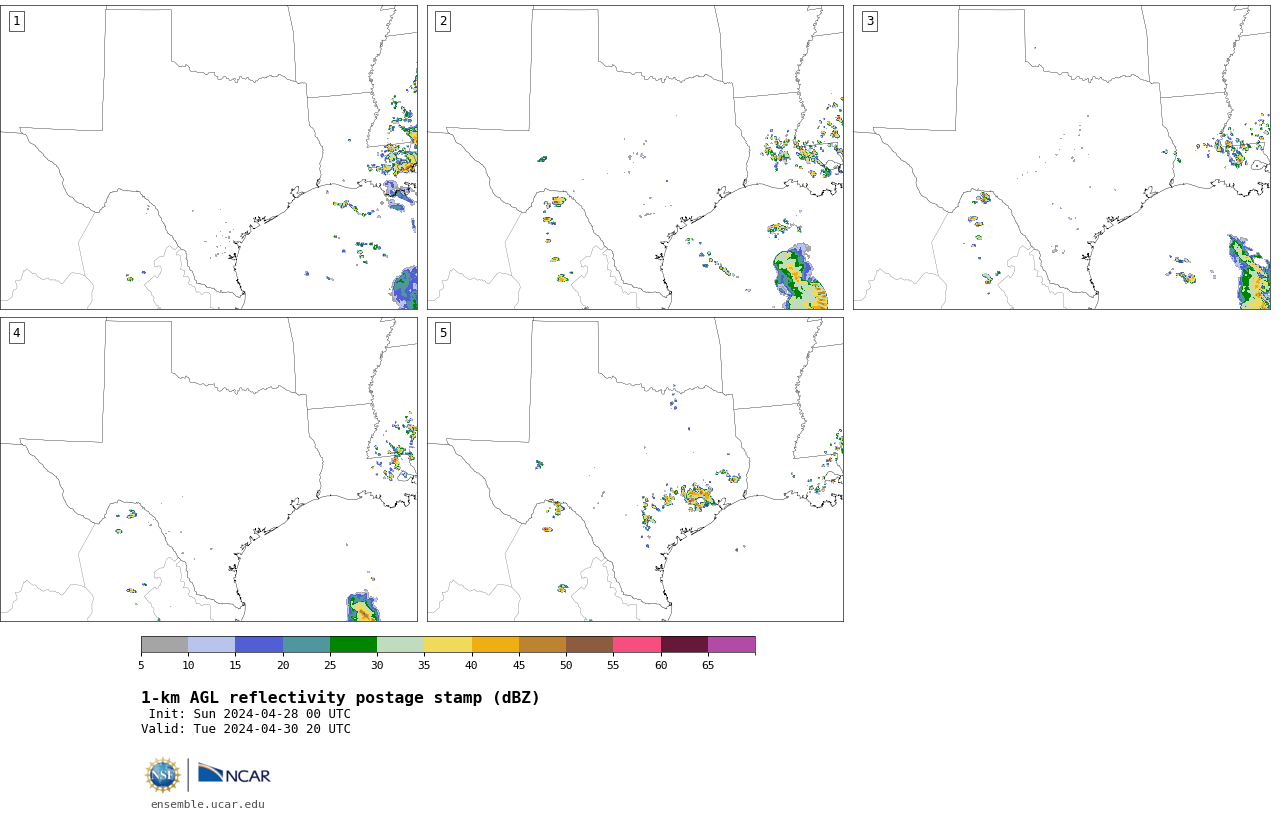
Task: Open ensemble member 2 reflectivity map
Action: point(635,157)
